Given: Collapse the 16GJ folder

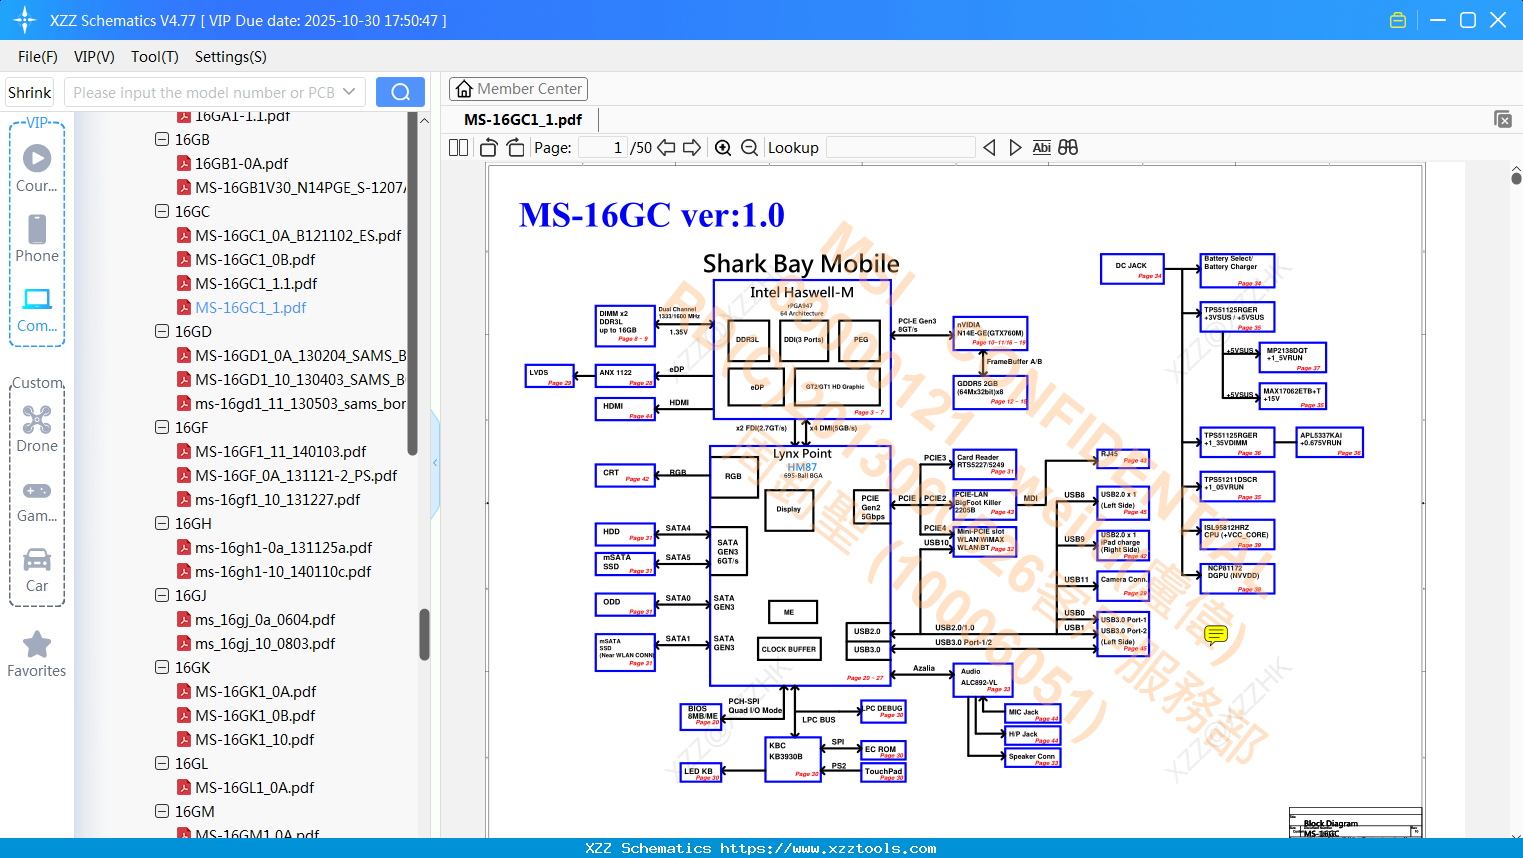Looking at the screenshot, I should point(162,596).
